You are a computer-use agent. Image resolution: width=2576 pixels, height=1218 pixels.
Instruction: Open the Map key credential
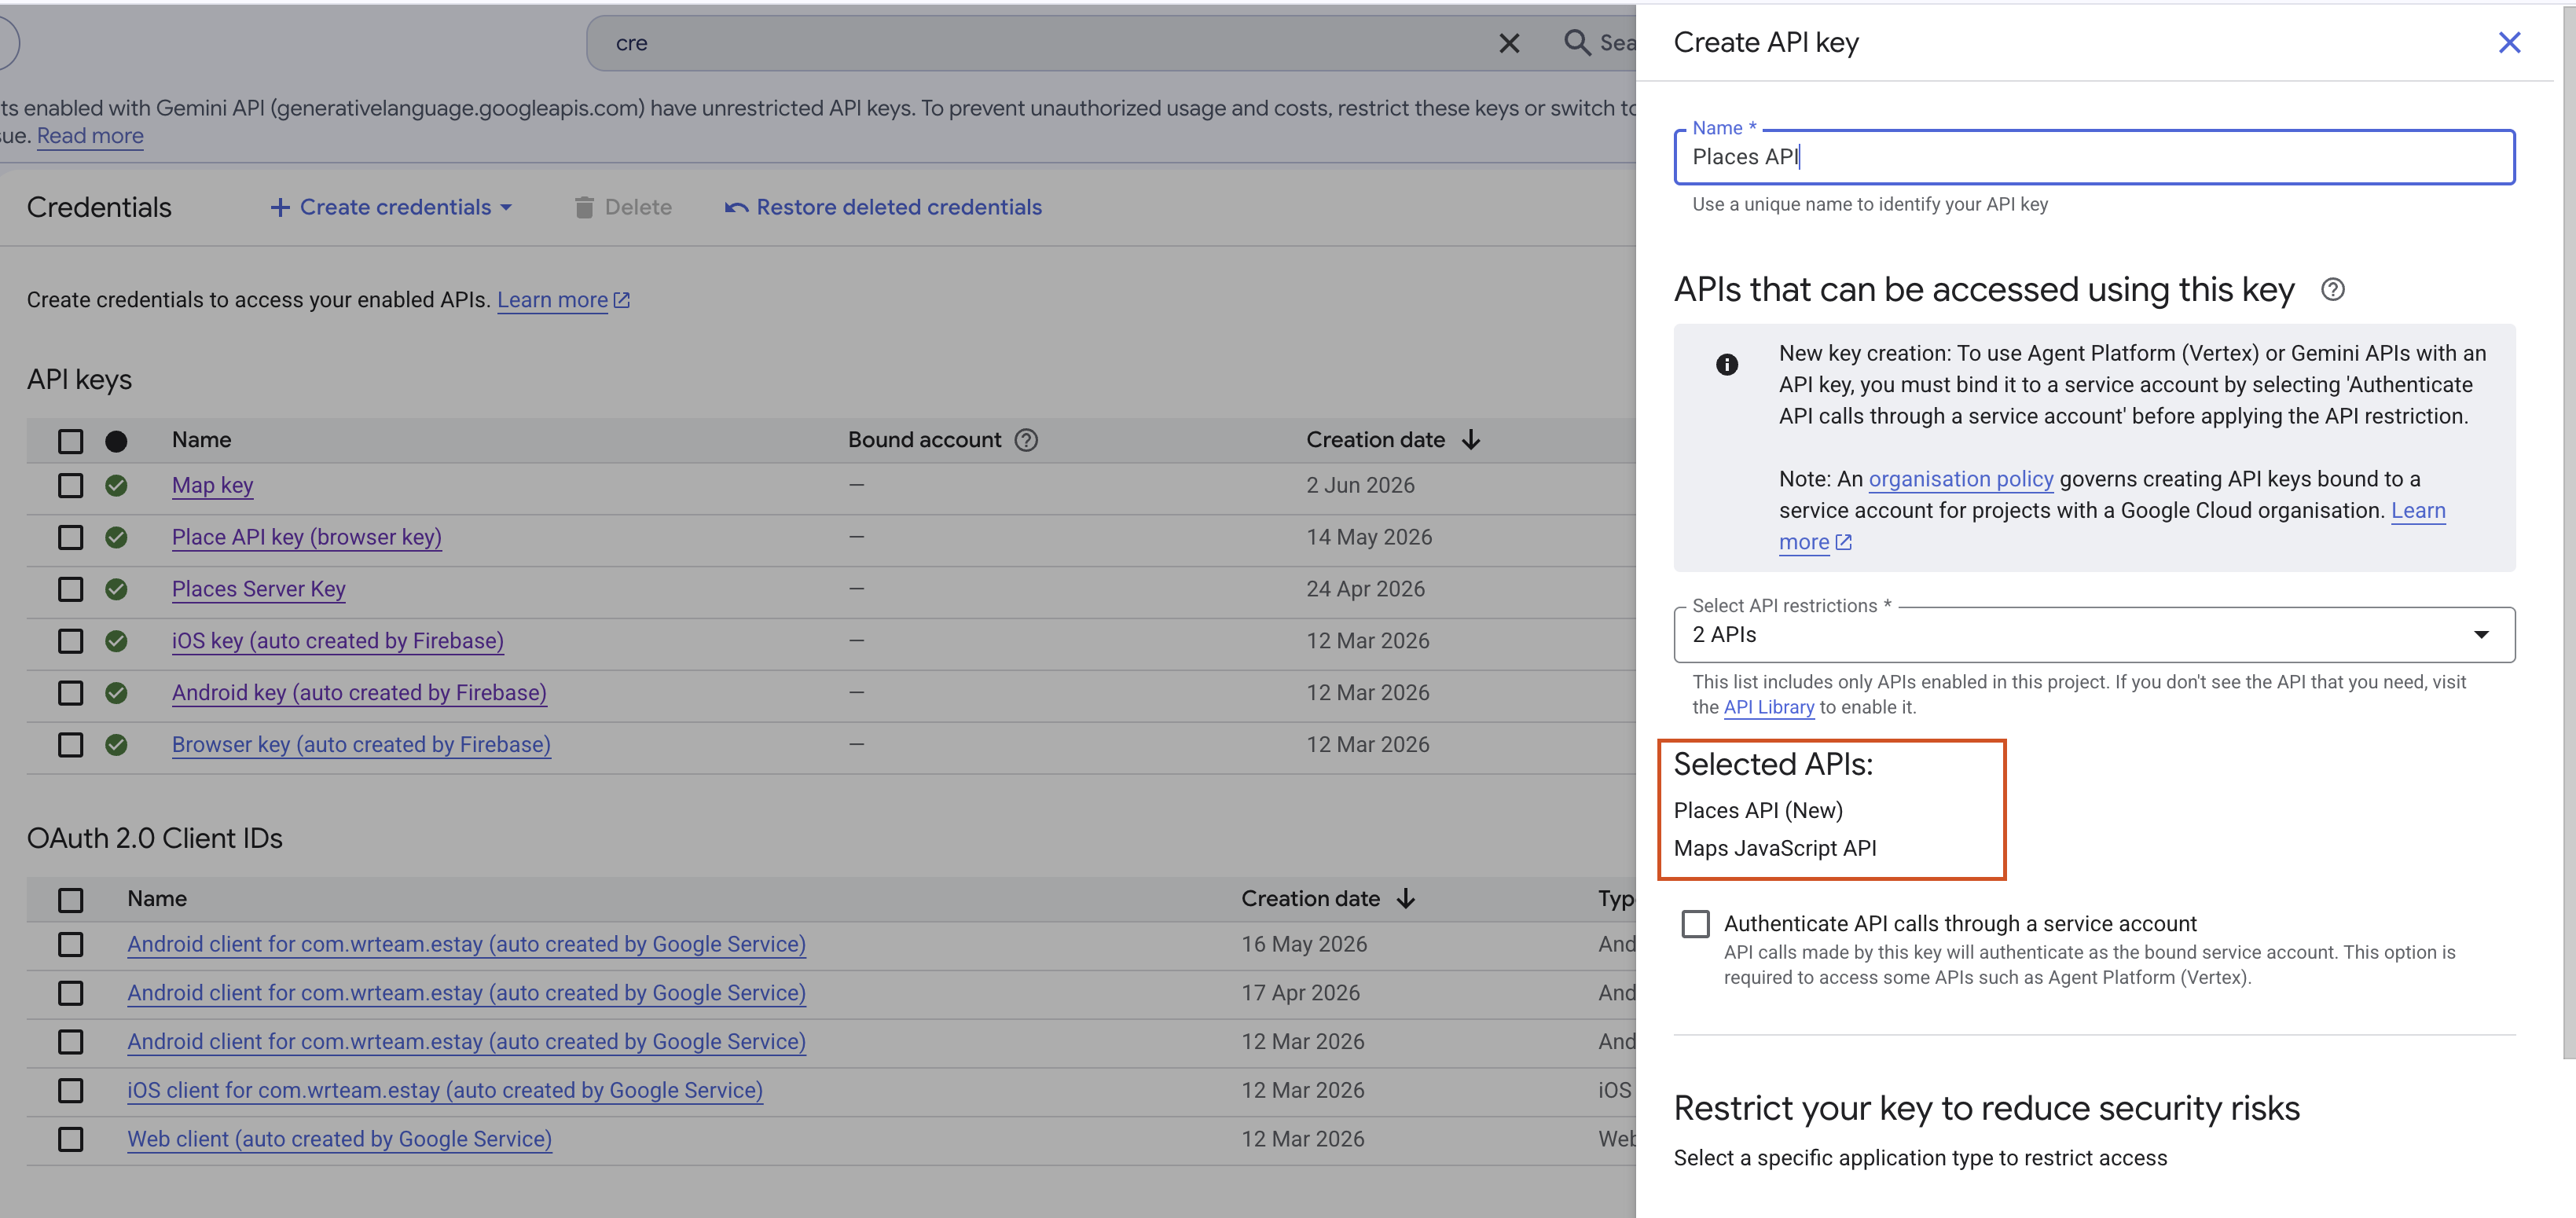212,485
